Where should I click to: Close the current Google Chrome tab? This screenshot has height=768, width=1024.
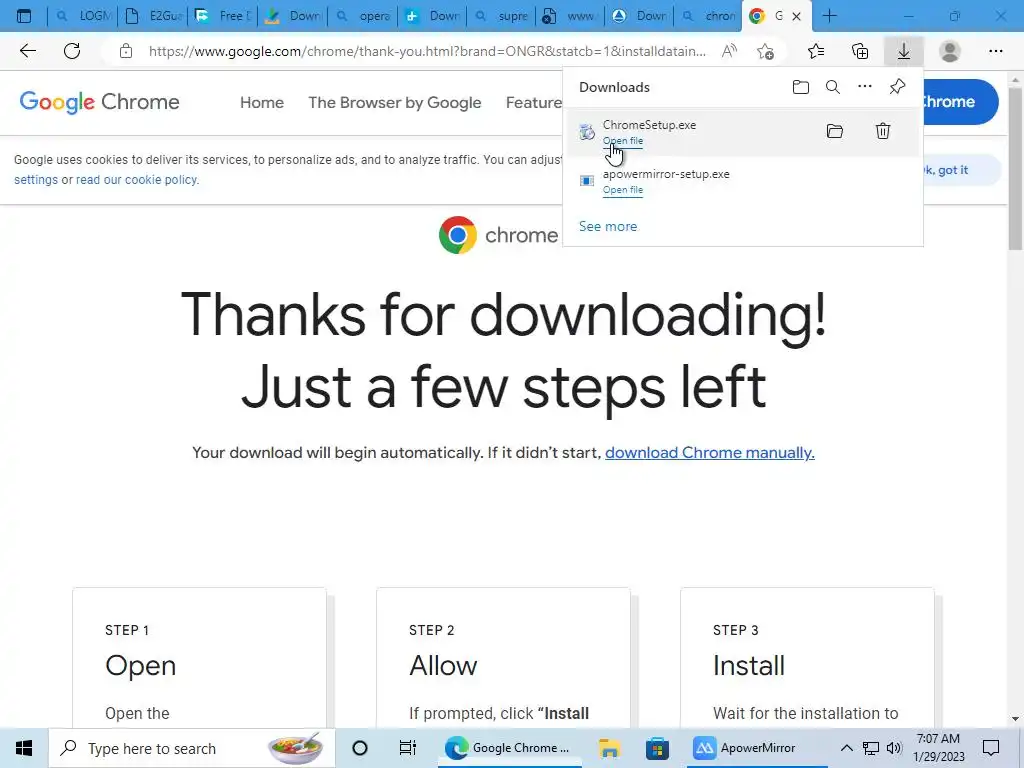(x=796, y=16)
